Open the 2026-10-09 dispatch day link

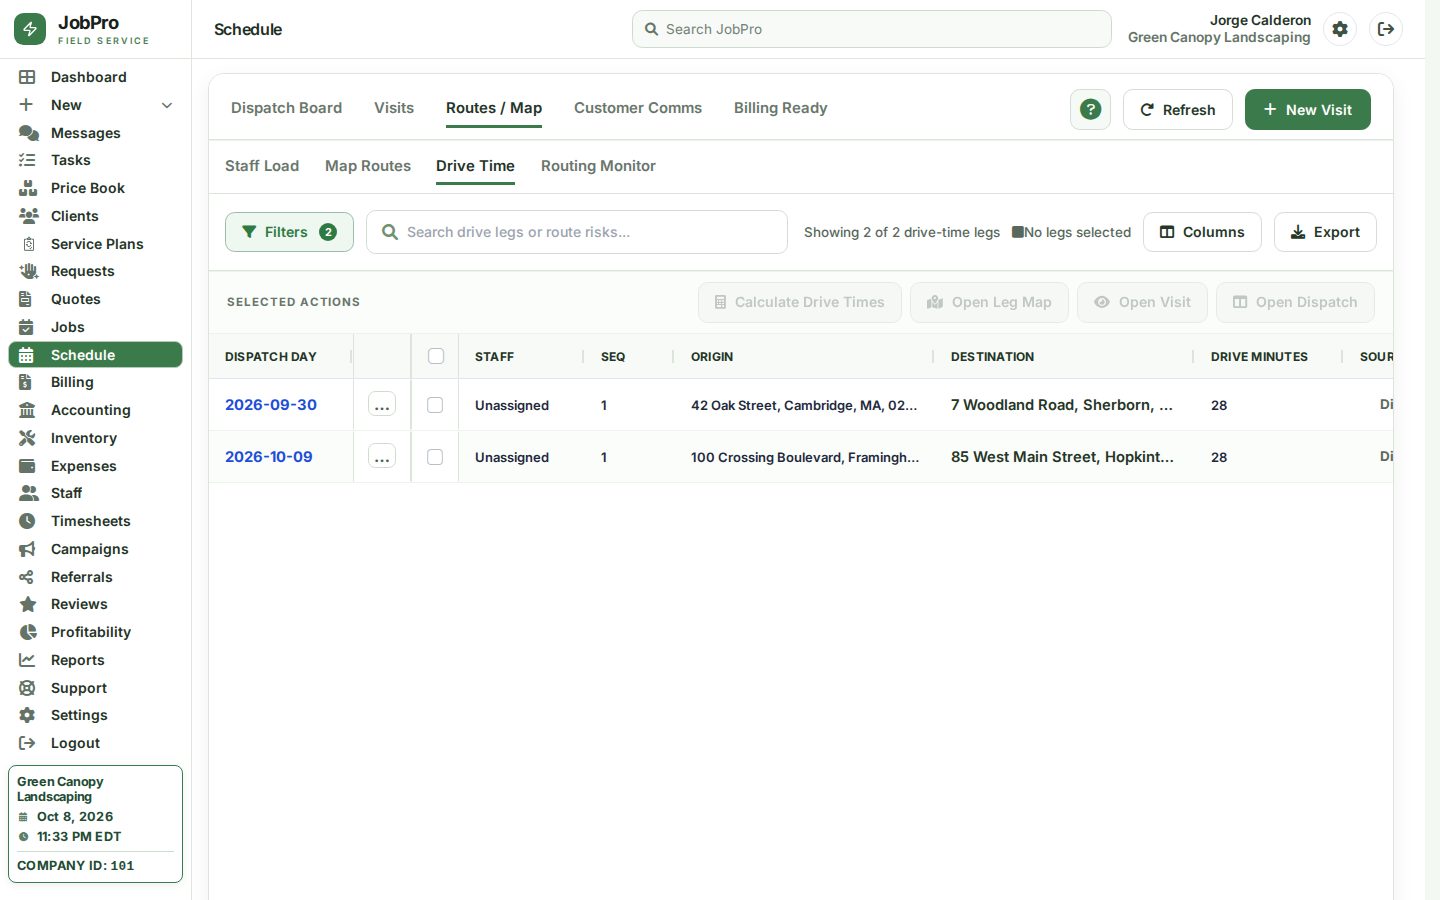269,457
